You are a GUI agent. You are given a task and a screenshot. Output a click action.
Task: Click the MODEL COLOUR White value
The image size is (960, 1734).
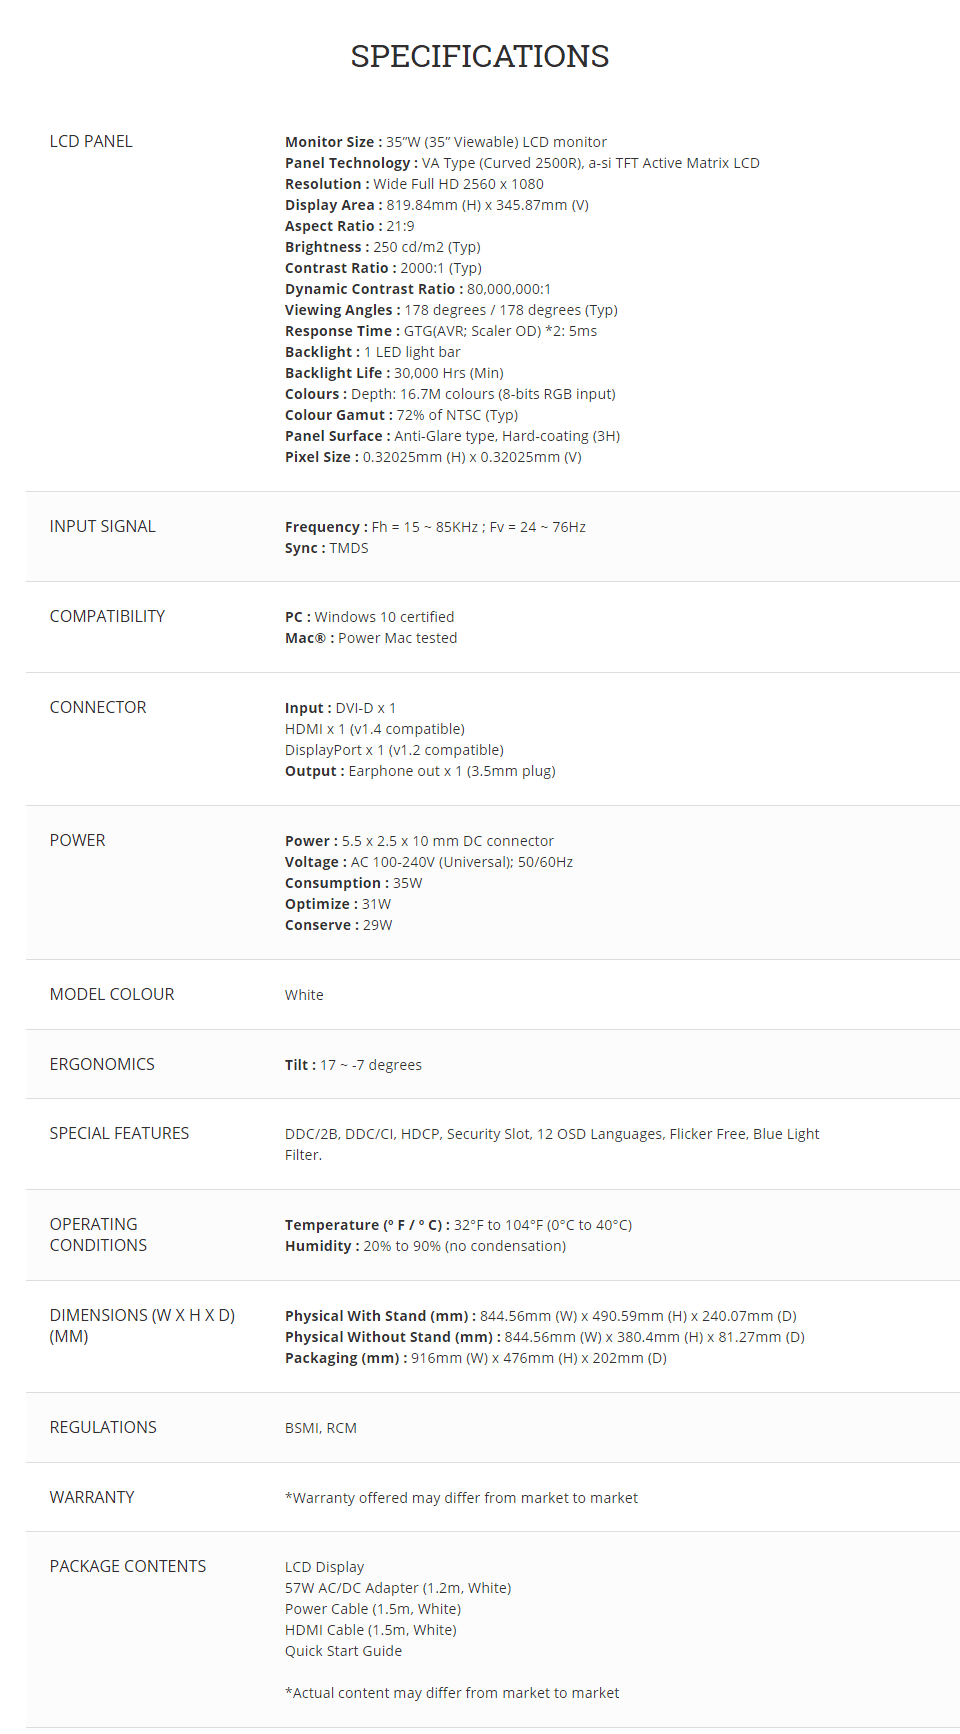pyautogui.click(x=304, y=995)
